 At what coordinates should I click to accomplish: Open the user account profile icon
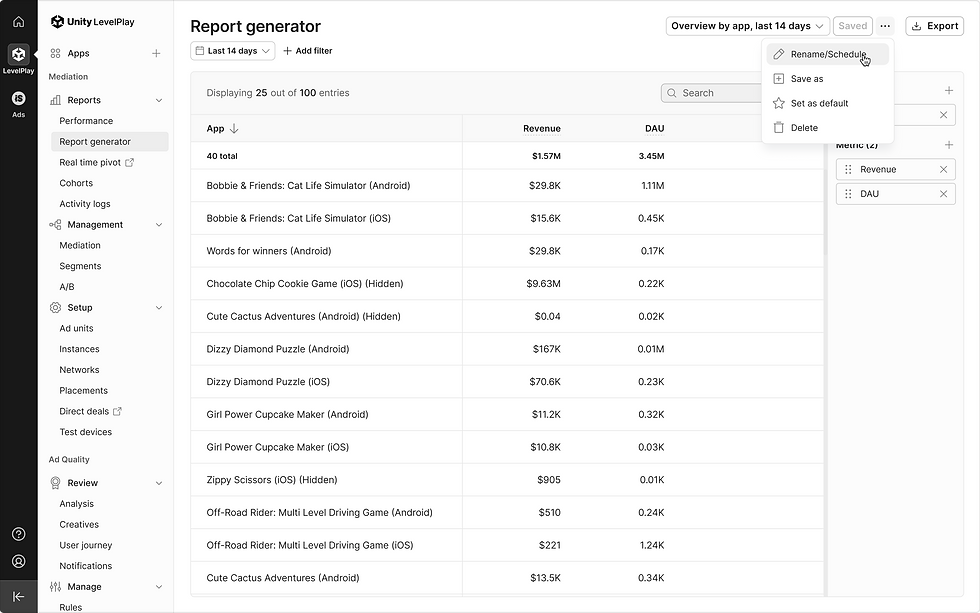click(19, 561)
